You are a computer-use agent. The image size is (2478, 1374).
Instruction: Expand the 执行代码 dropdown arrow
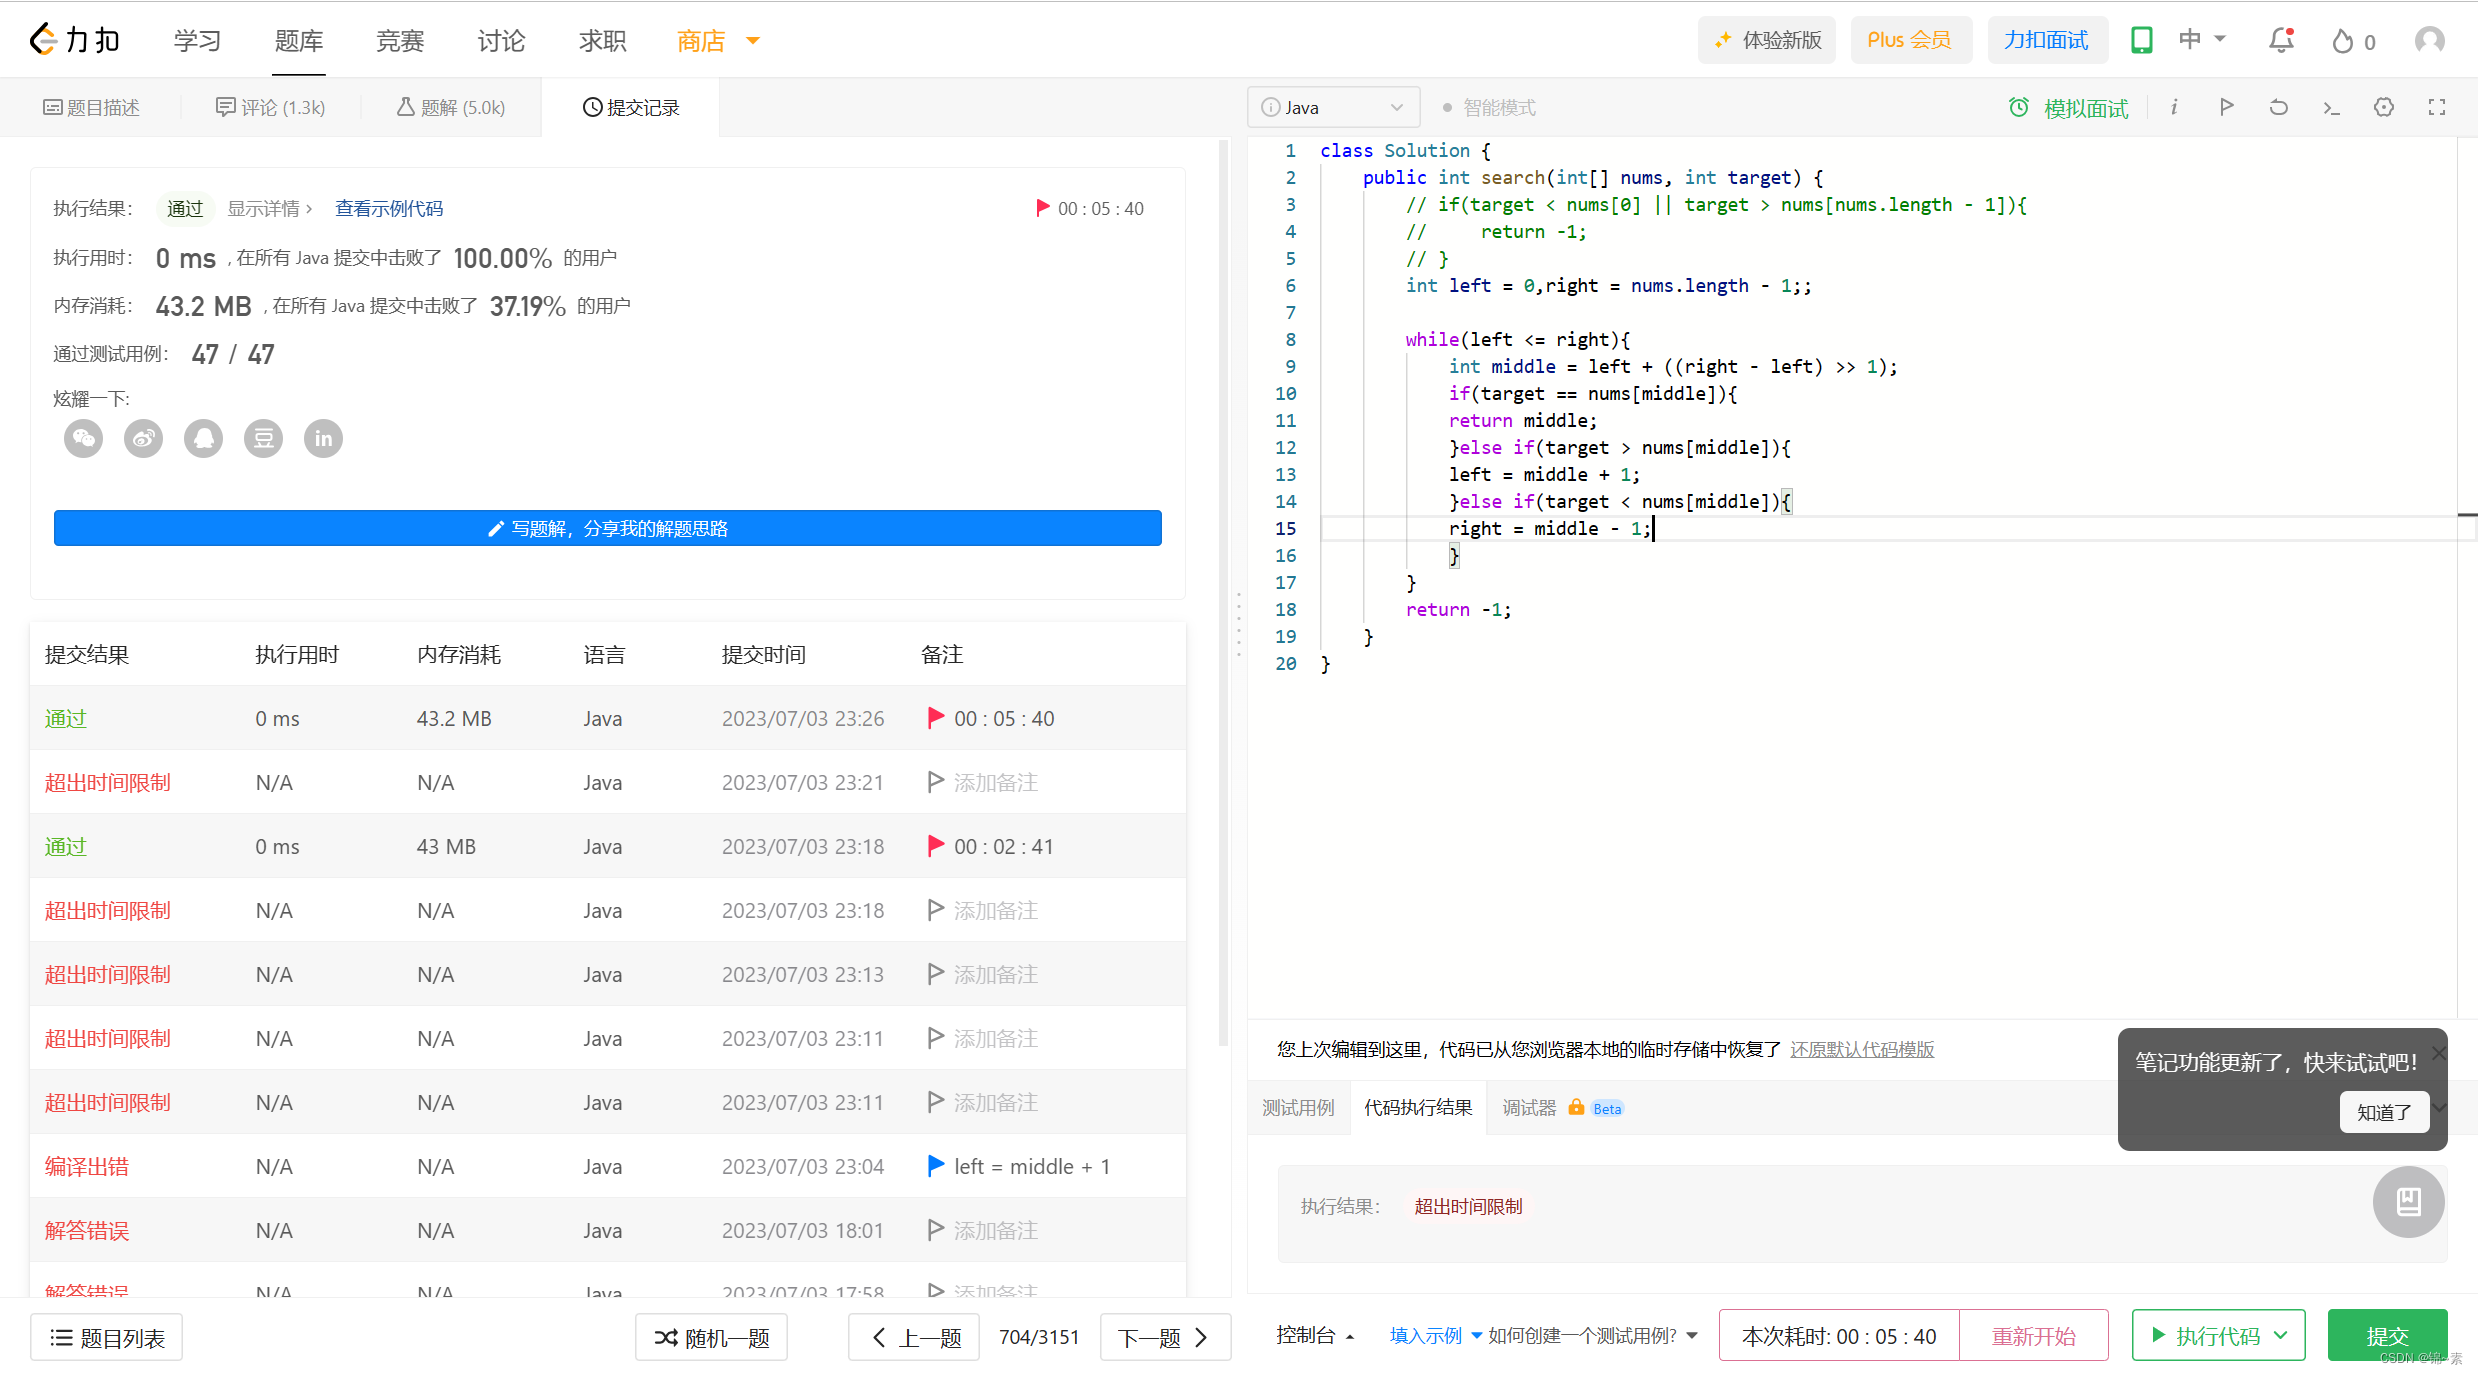tap(2281, 1335)
